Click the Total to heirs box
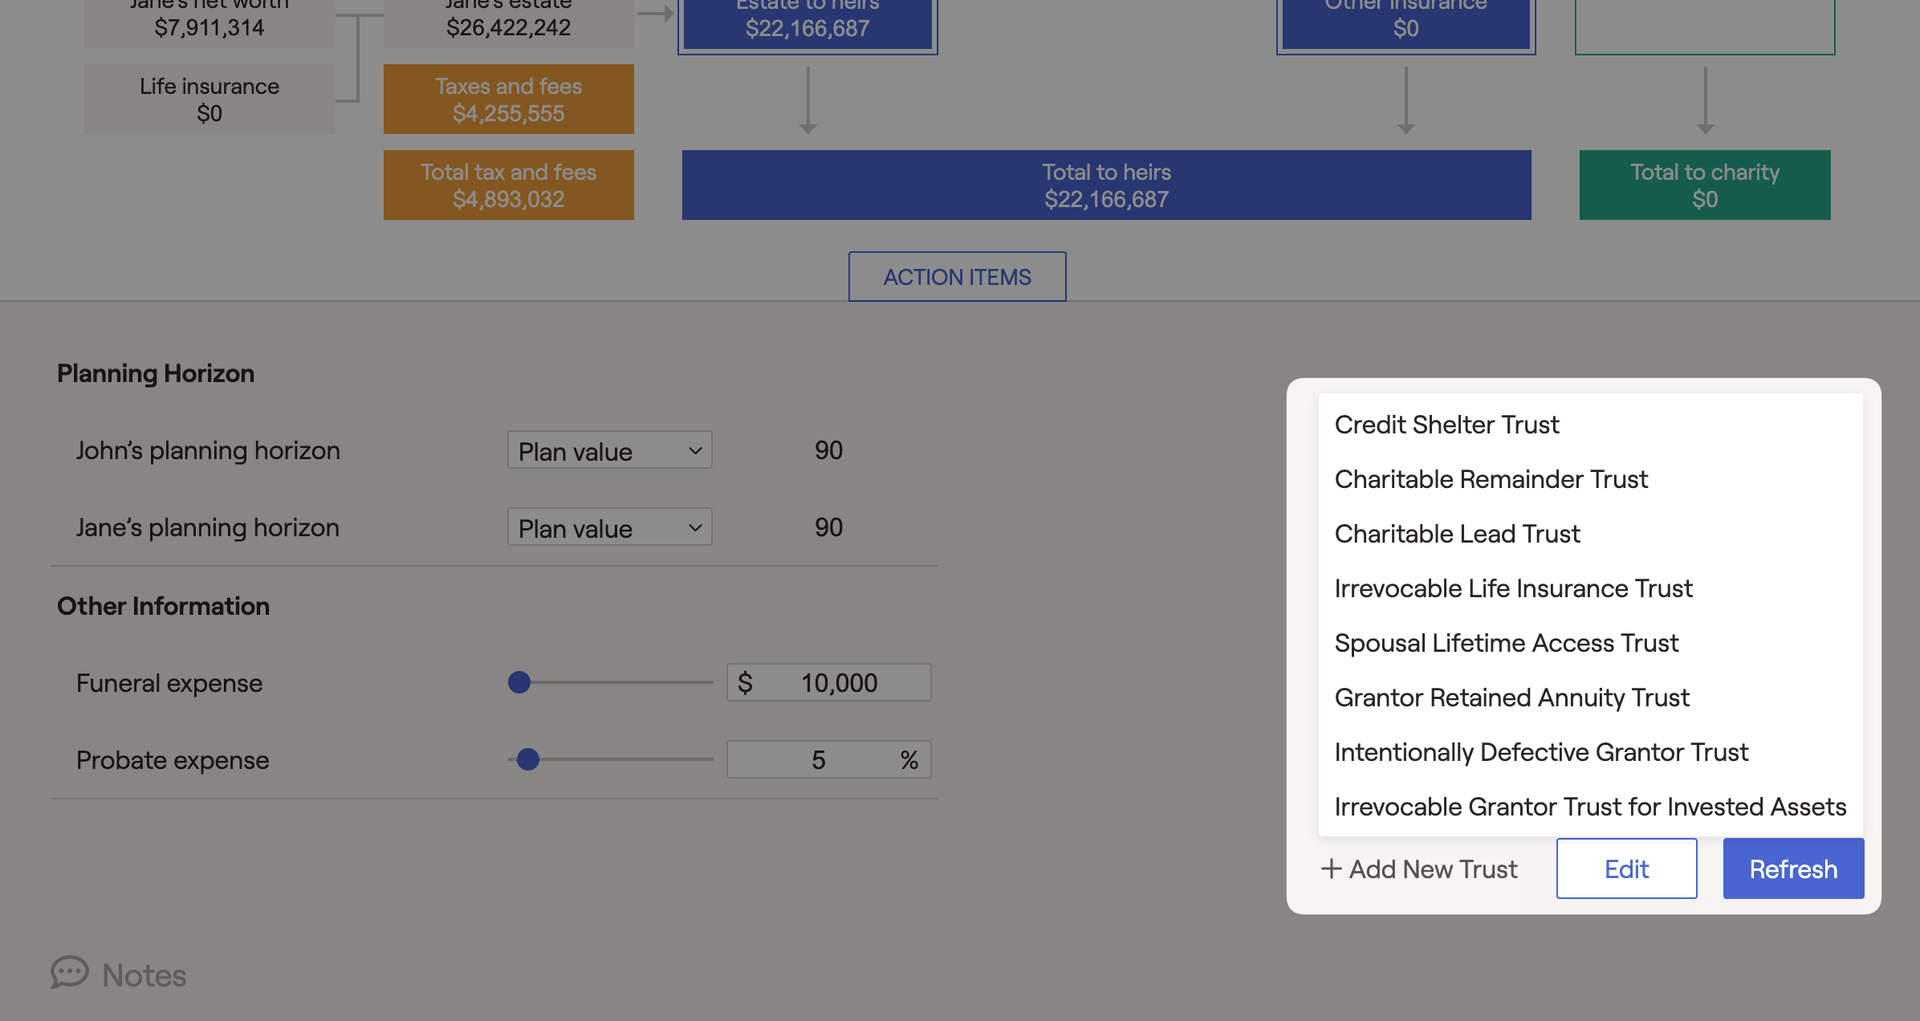The image size is (1920, 1021). pyautogui.click(x=1106, y=185)
